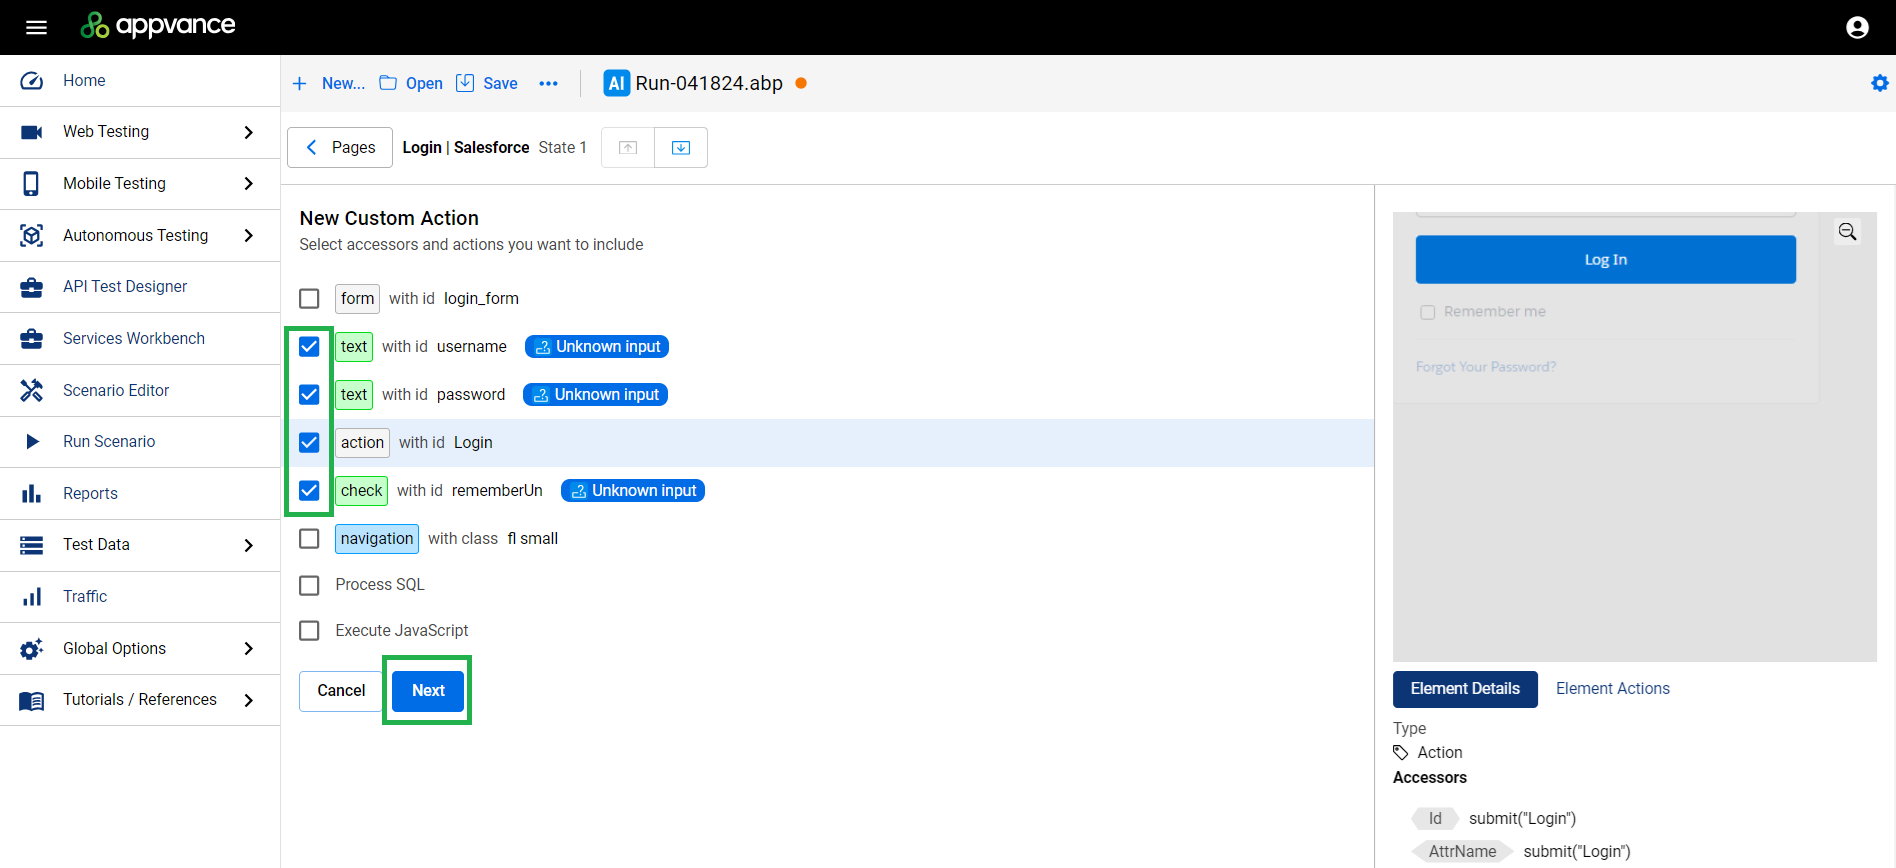Image resolution: width=1896 pixels, height=868 pixels.
Task: Click the Cancel button
Action: [341, 691]
